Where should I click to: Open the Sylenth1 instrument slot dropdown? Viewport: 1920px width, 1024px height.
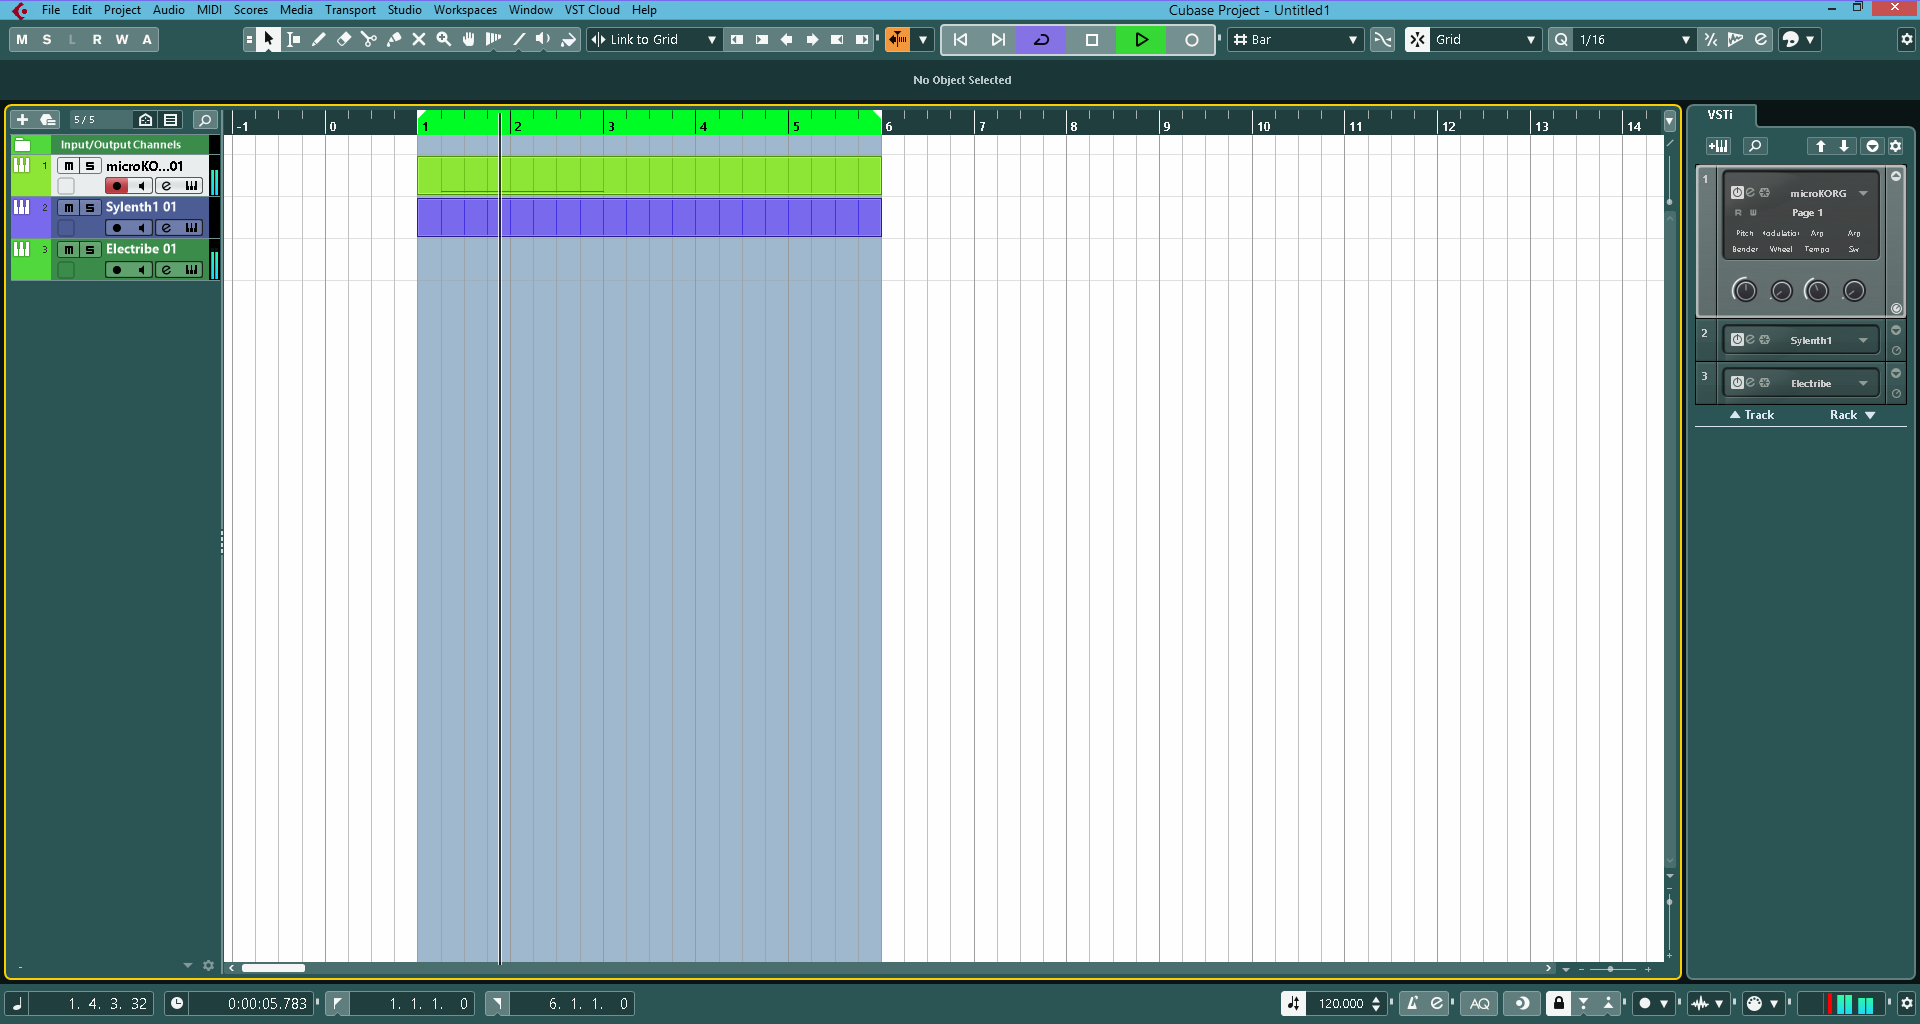(x=1863, y=340)
